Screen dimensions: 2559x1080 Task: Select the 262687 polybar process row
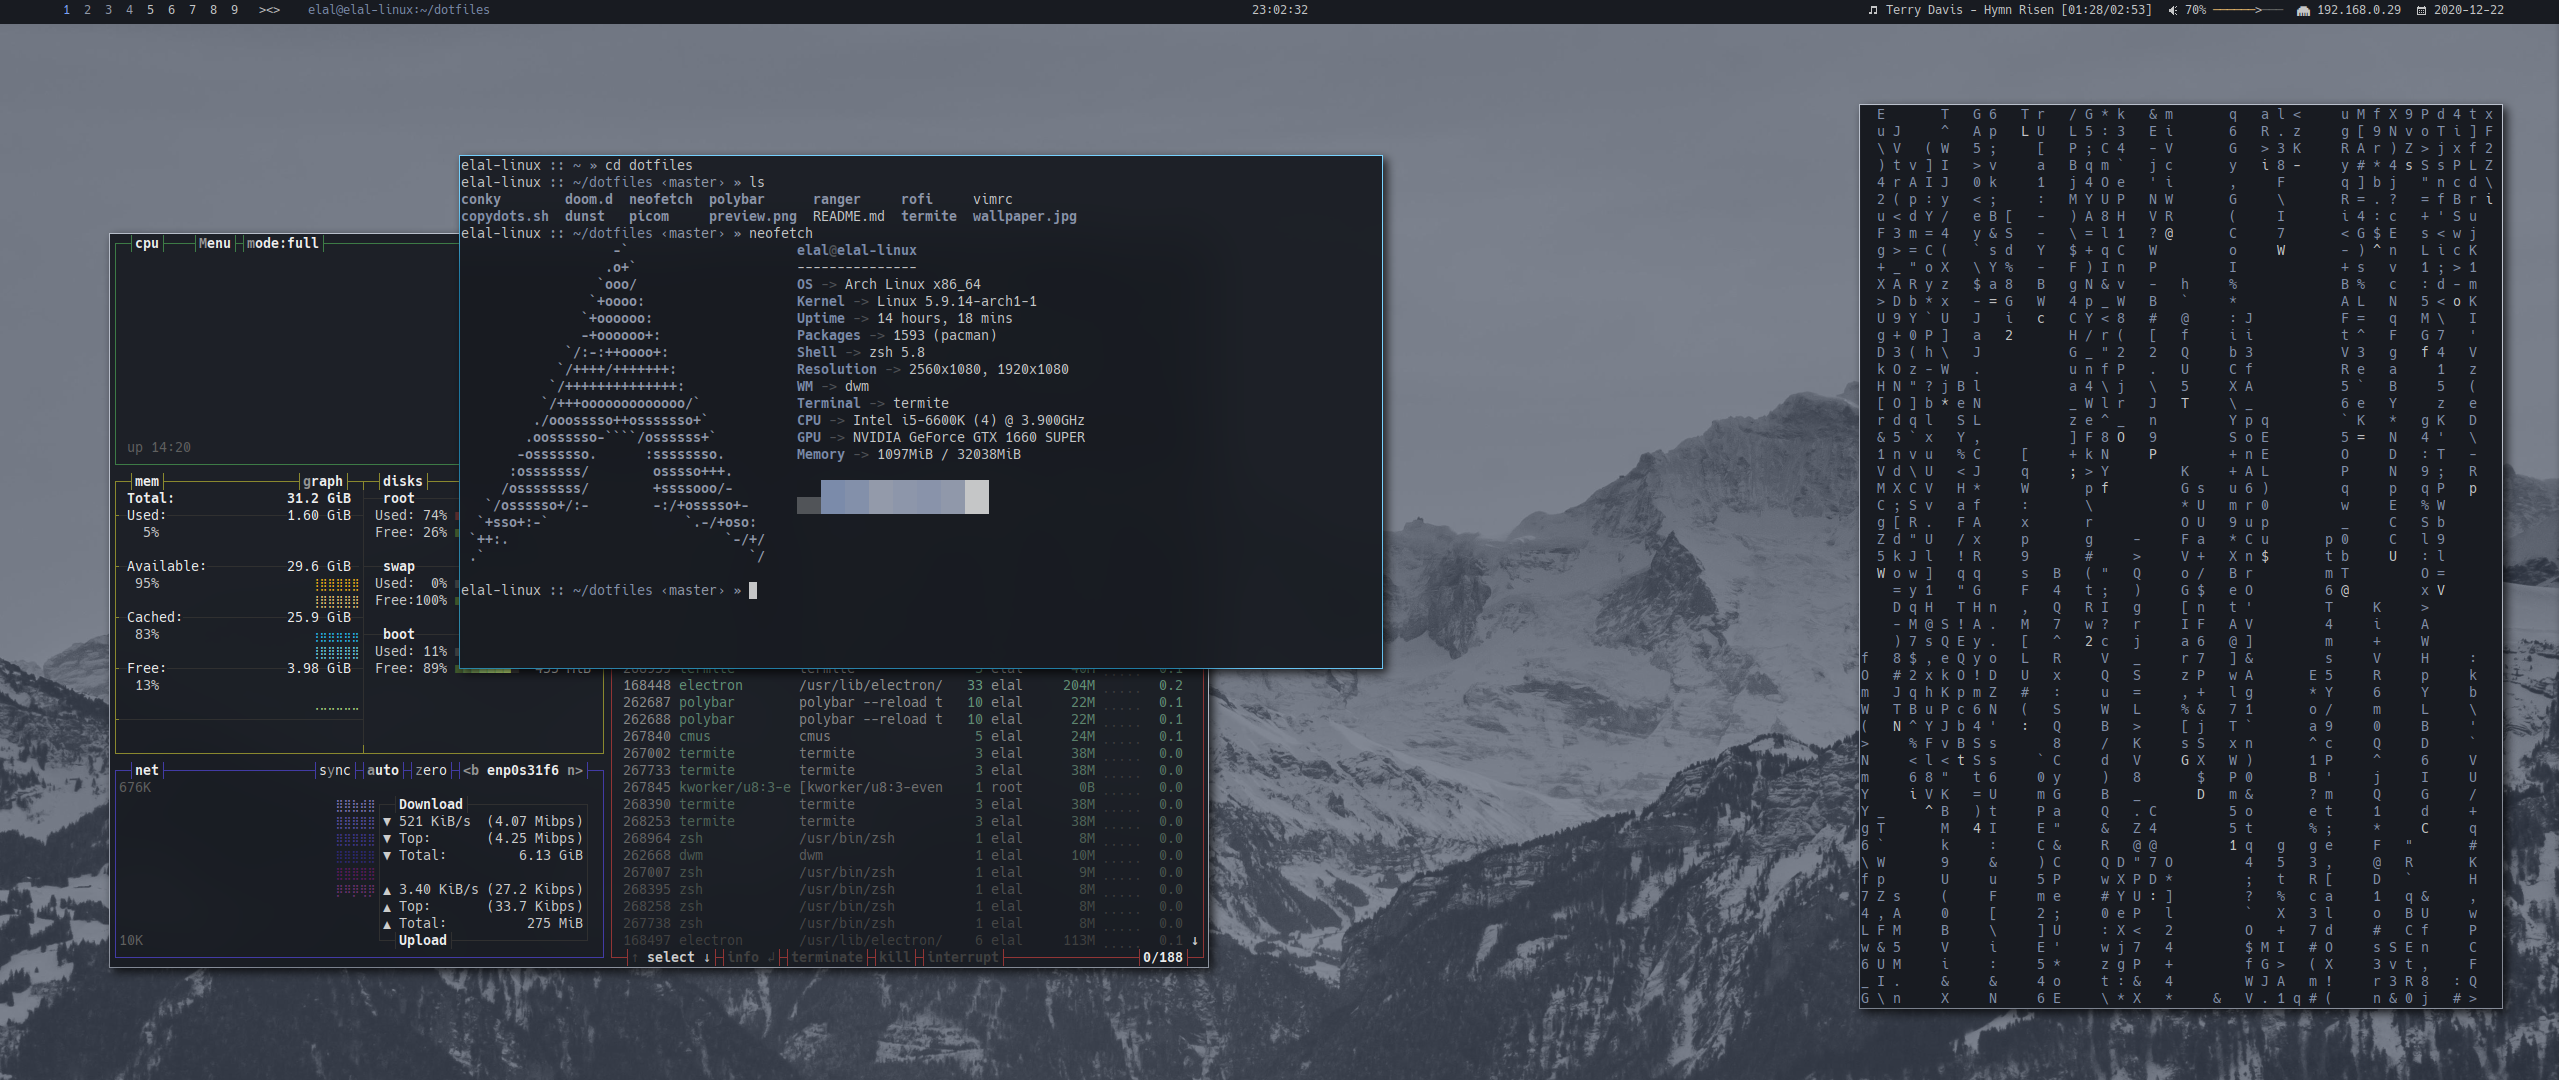click(x=903, y=702)
